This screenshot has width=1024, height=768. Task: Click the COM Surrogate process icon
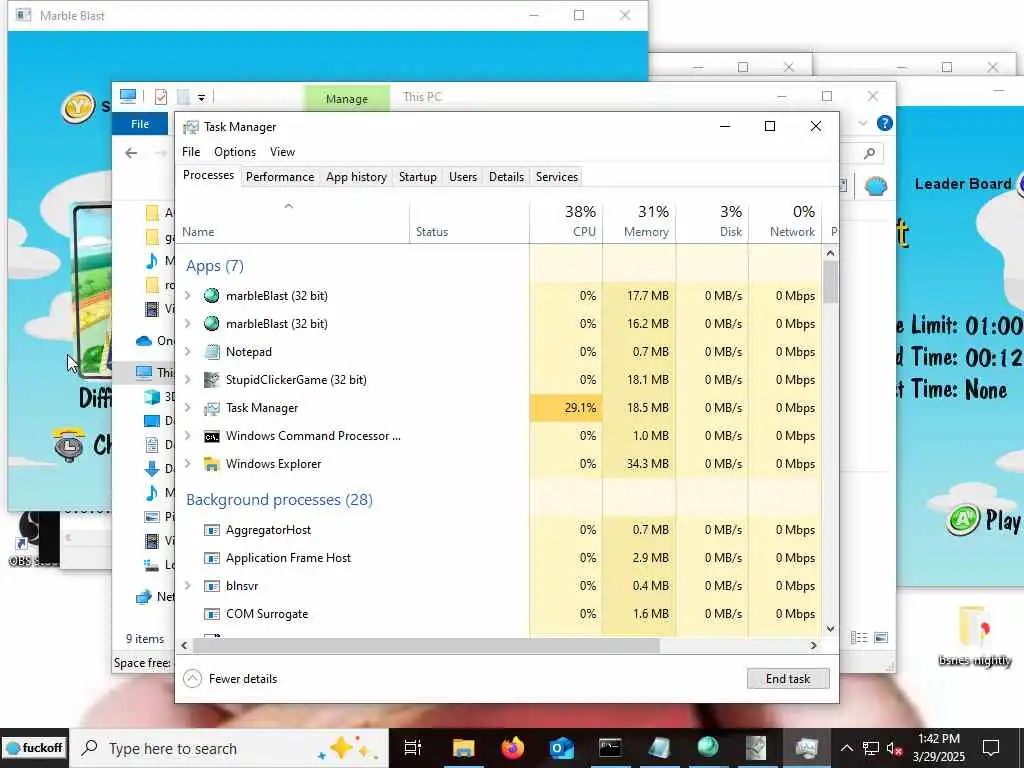pyautogui.click(x=212, y=615)
